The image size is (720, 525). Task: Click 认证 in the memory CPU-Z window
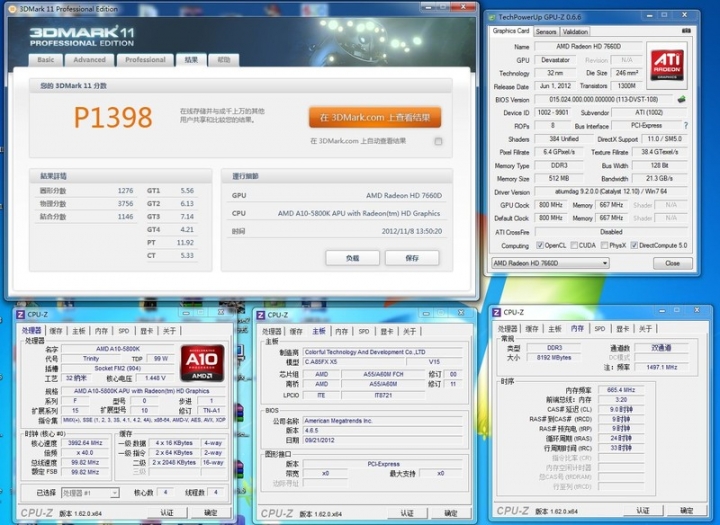(643, 510)
